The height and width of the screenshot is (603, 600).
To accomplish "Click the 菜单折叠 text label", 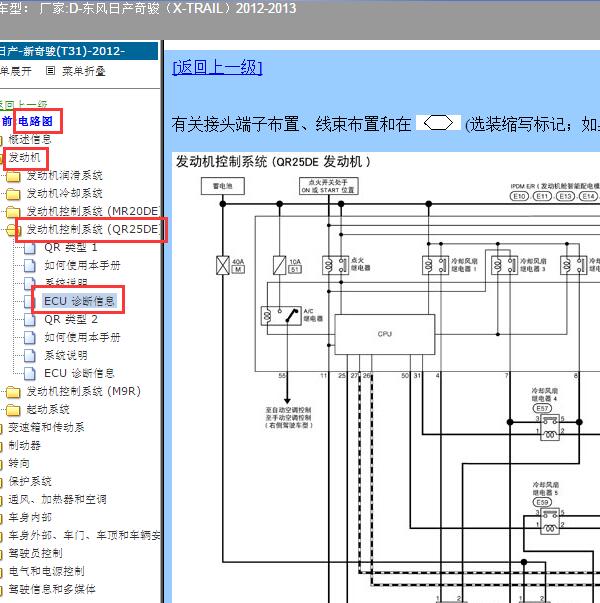I will (84, 71).
